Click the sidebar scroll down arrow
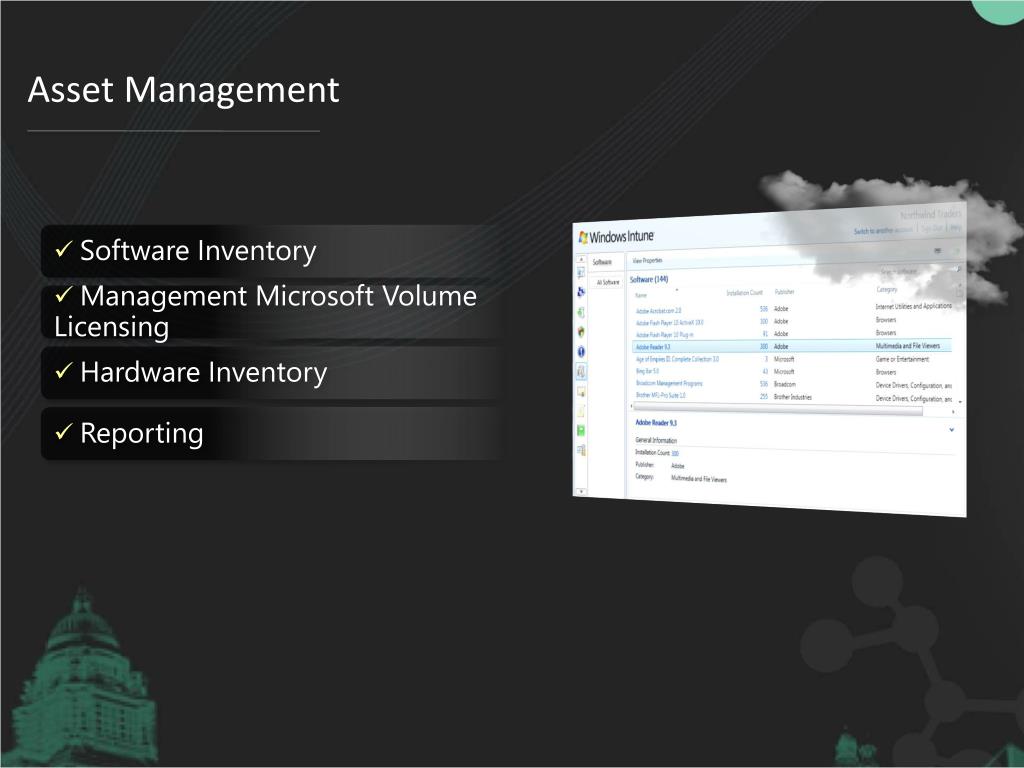Screen dimensions: 1024x768 pos(581,491)
